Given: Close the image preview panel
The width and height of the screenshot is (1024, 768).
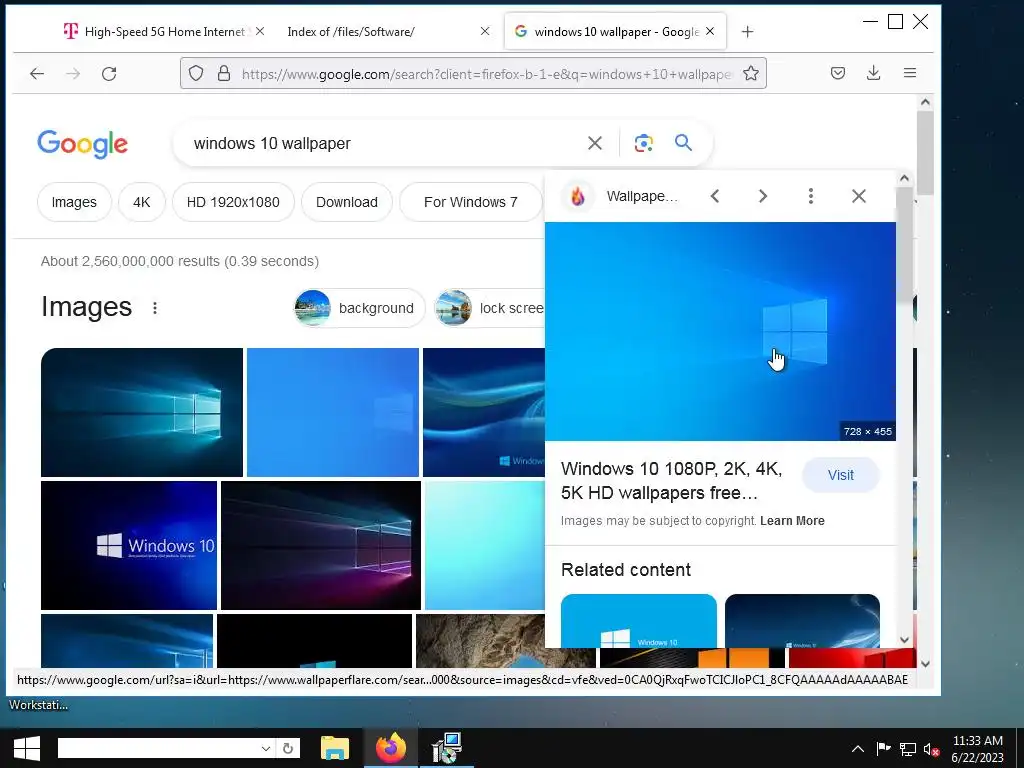Looking at the screenshot, I should 859,196.
